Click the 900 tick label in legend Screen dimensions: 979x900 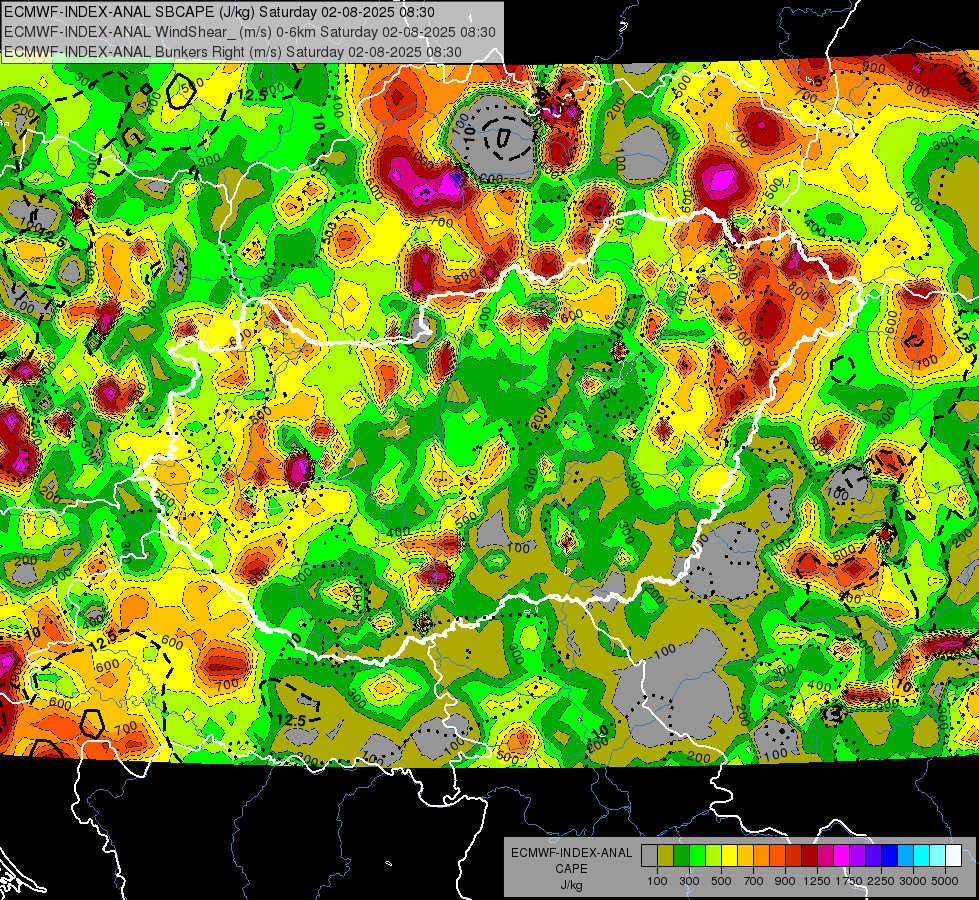point(785,881)
